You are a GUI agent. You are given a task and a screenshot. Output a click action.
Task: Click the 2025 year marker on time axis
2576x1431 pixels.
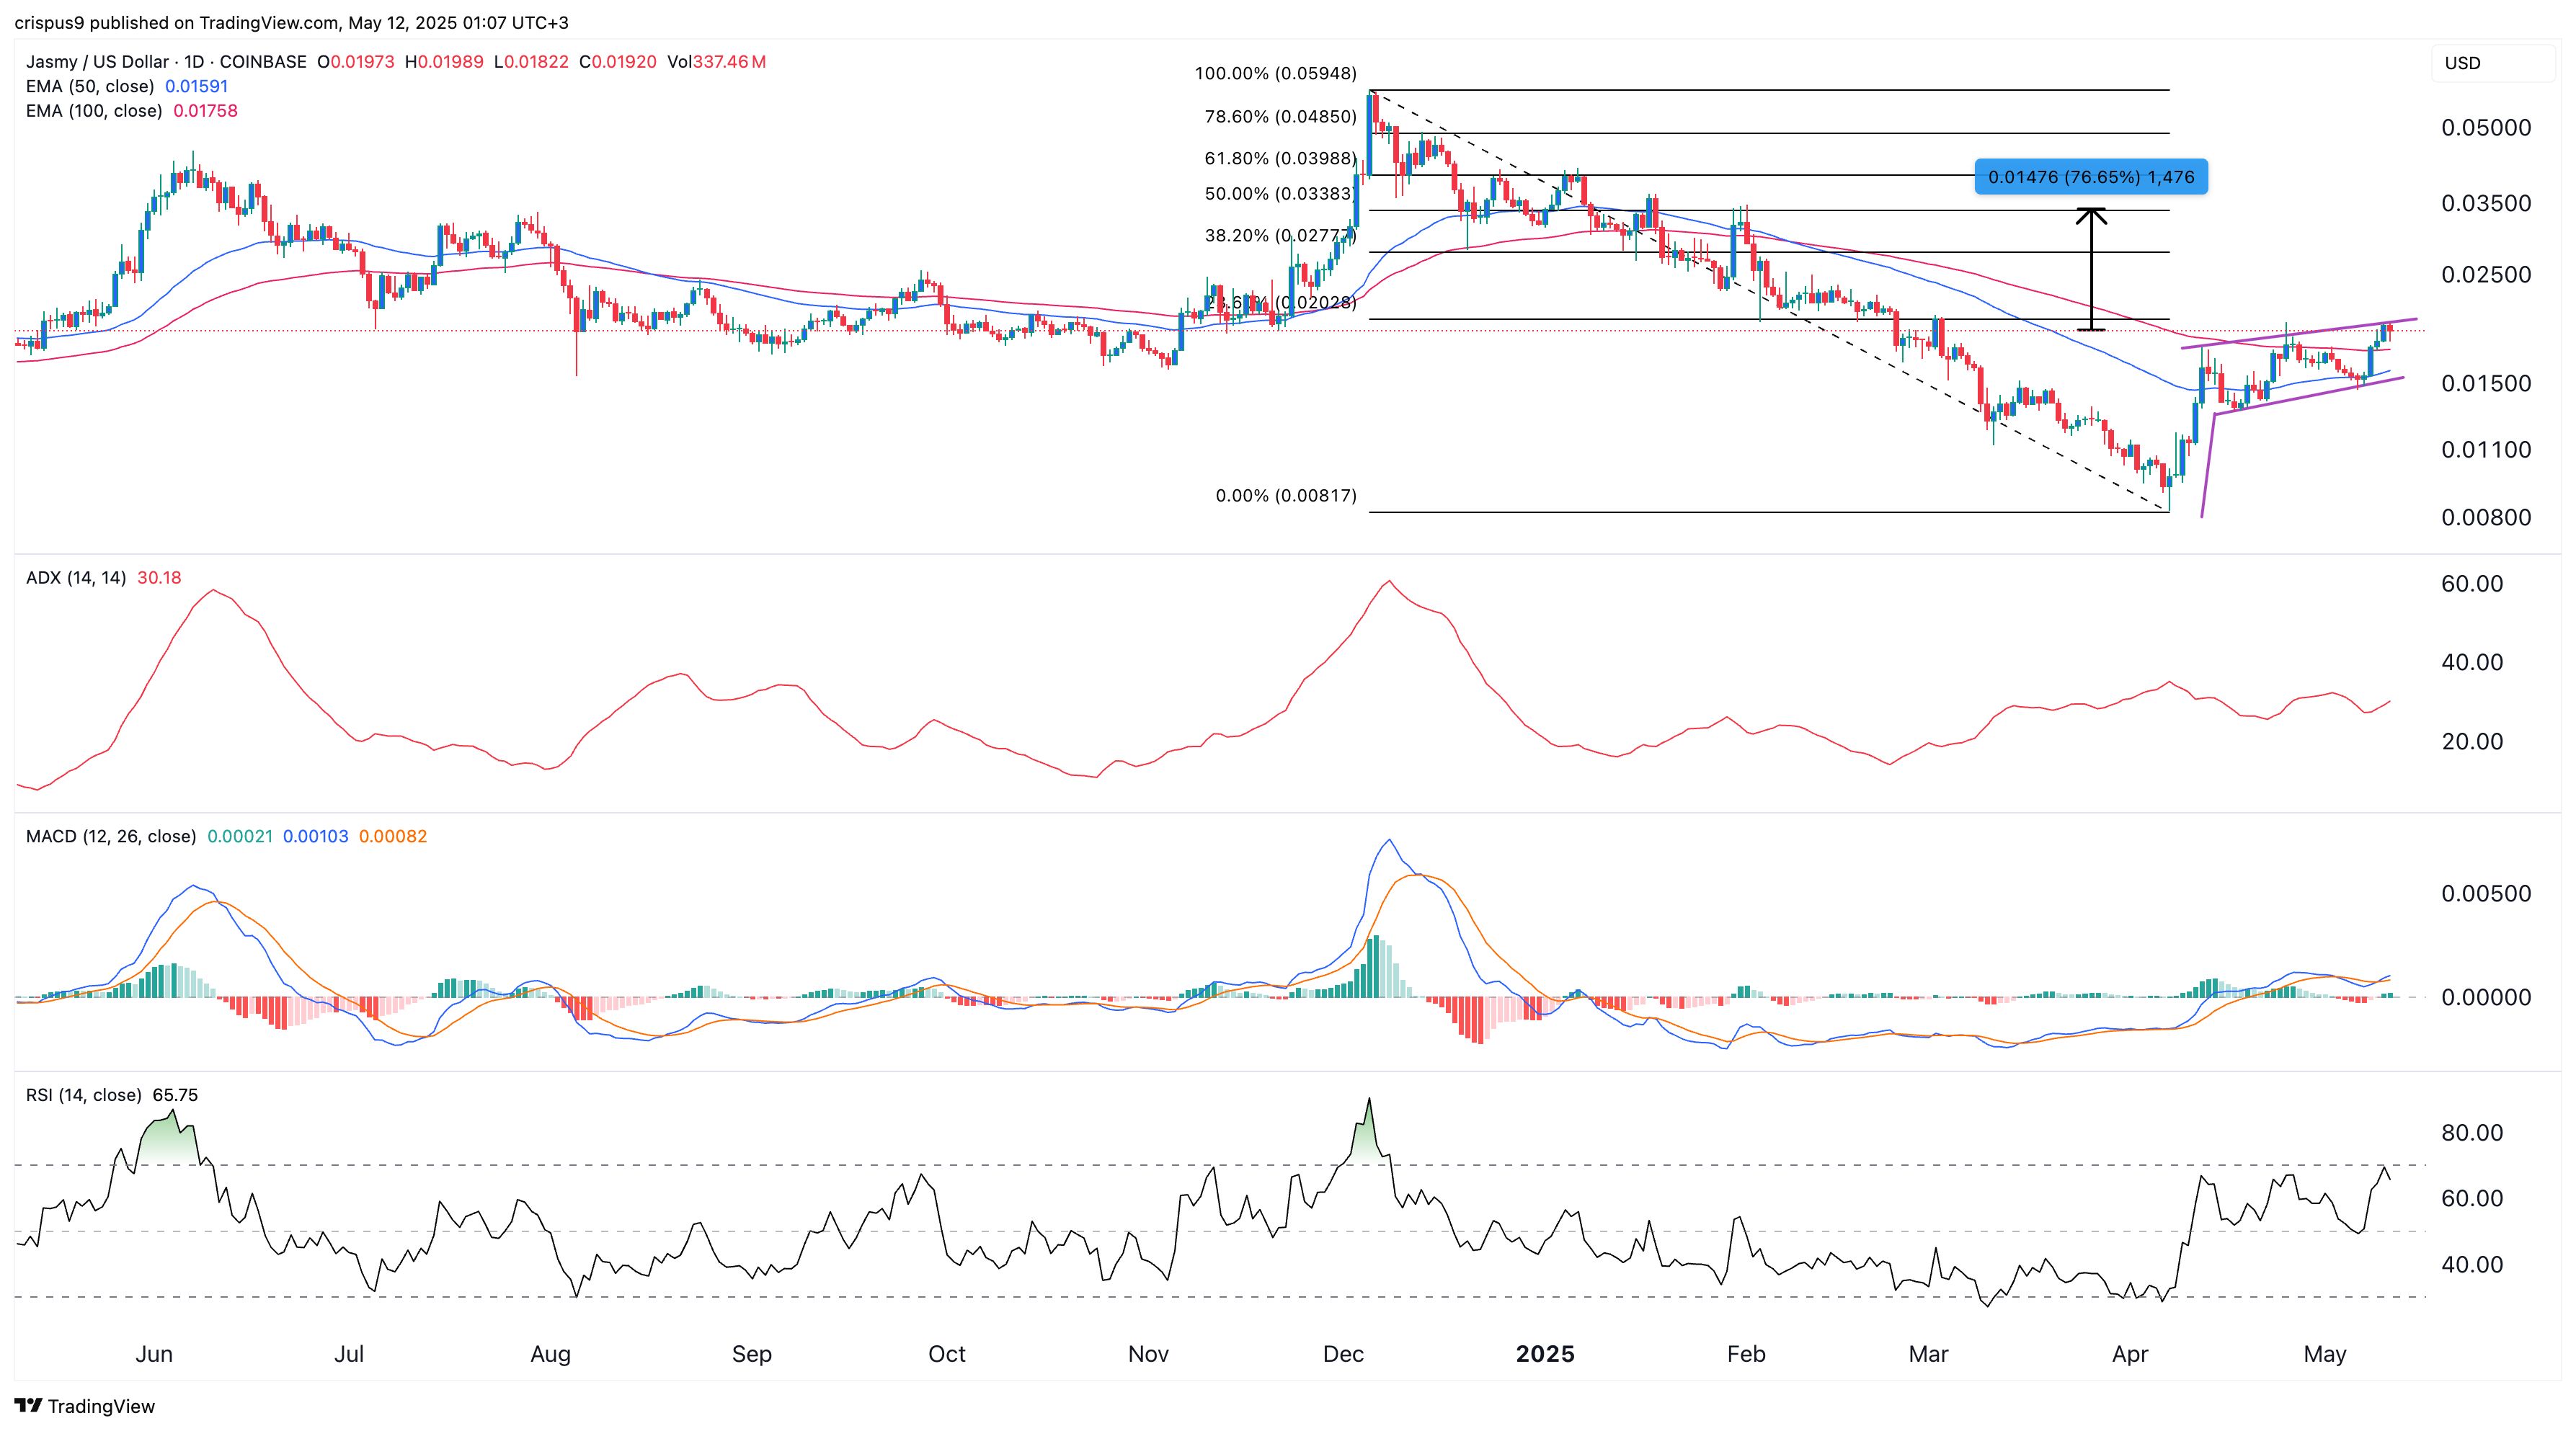click(x=1545, y=1354)
